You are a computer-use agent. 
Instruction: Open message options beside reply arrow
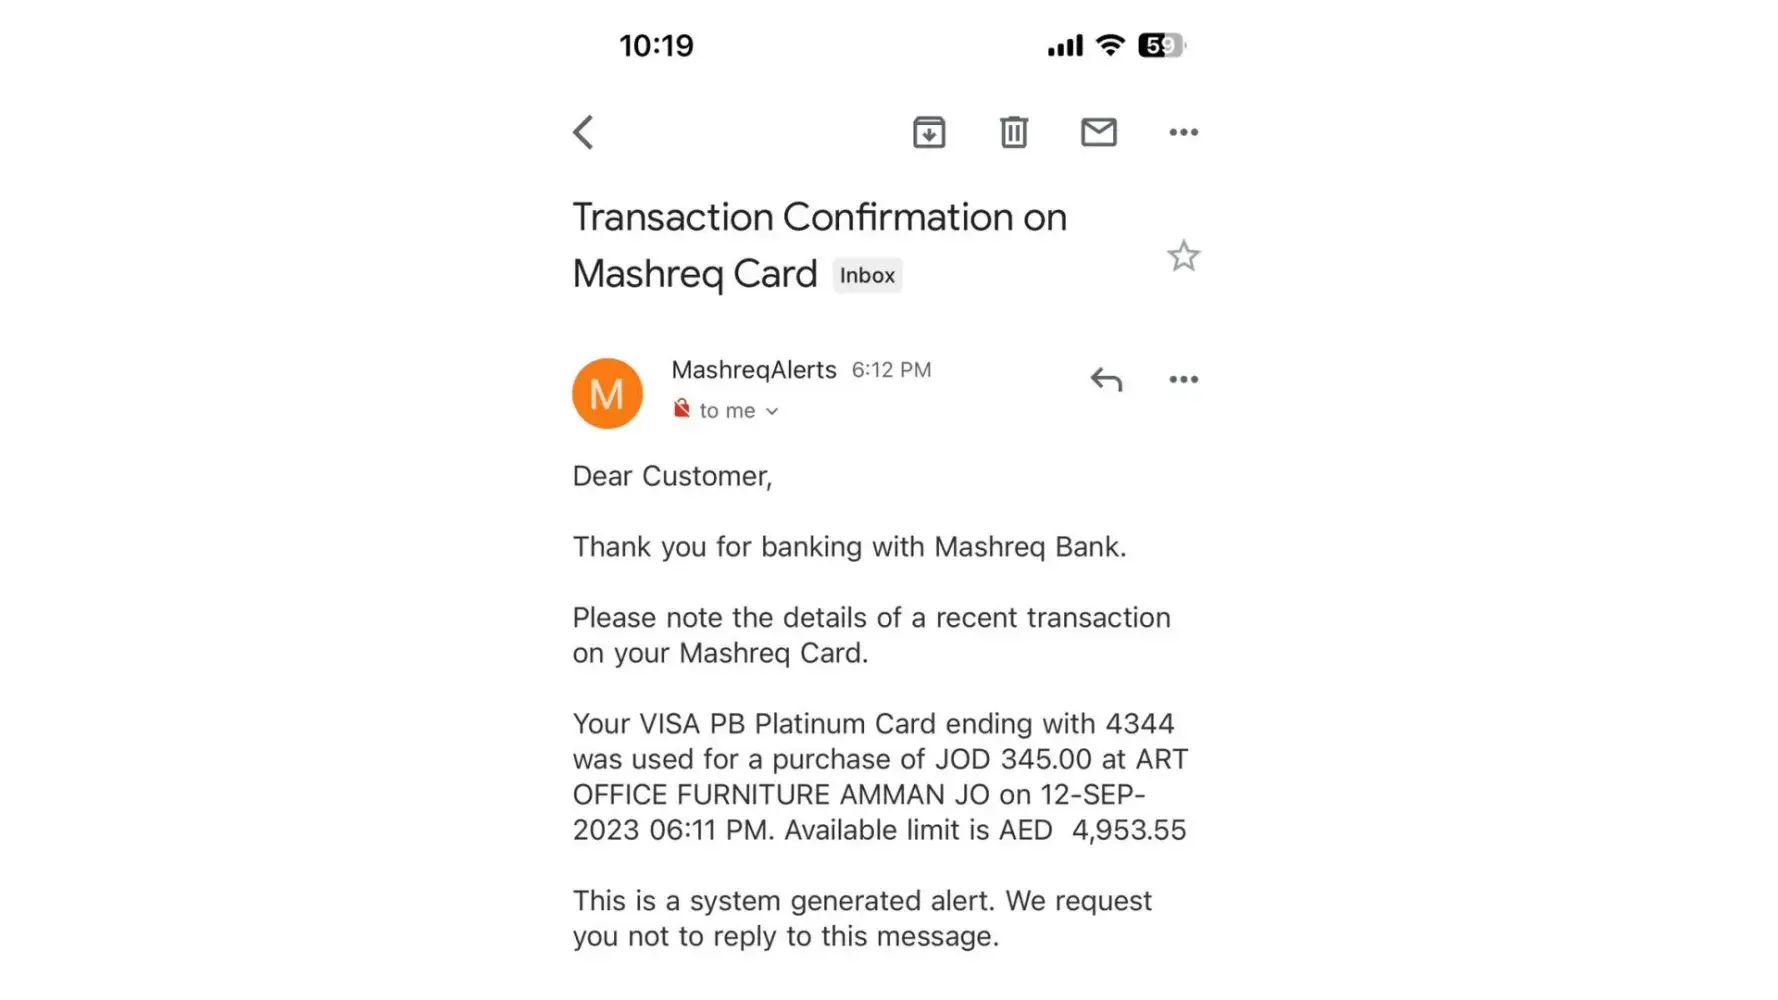point(1183,379)
